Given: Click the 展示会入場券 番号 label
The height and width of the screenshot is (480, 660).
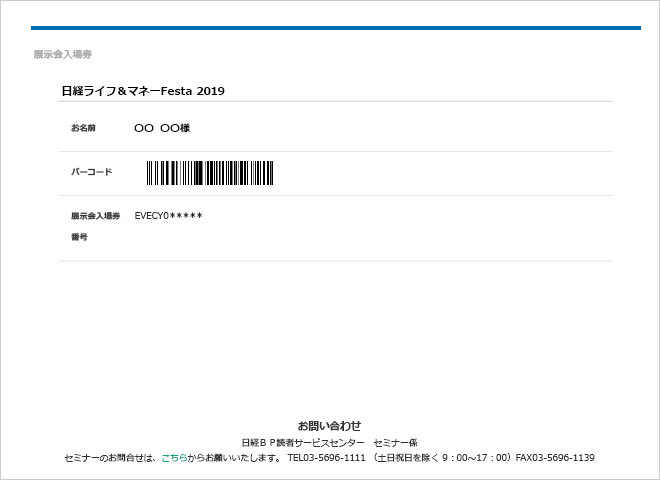Looking at the screenshot, I should 95,226.
